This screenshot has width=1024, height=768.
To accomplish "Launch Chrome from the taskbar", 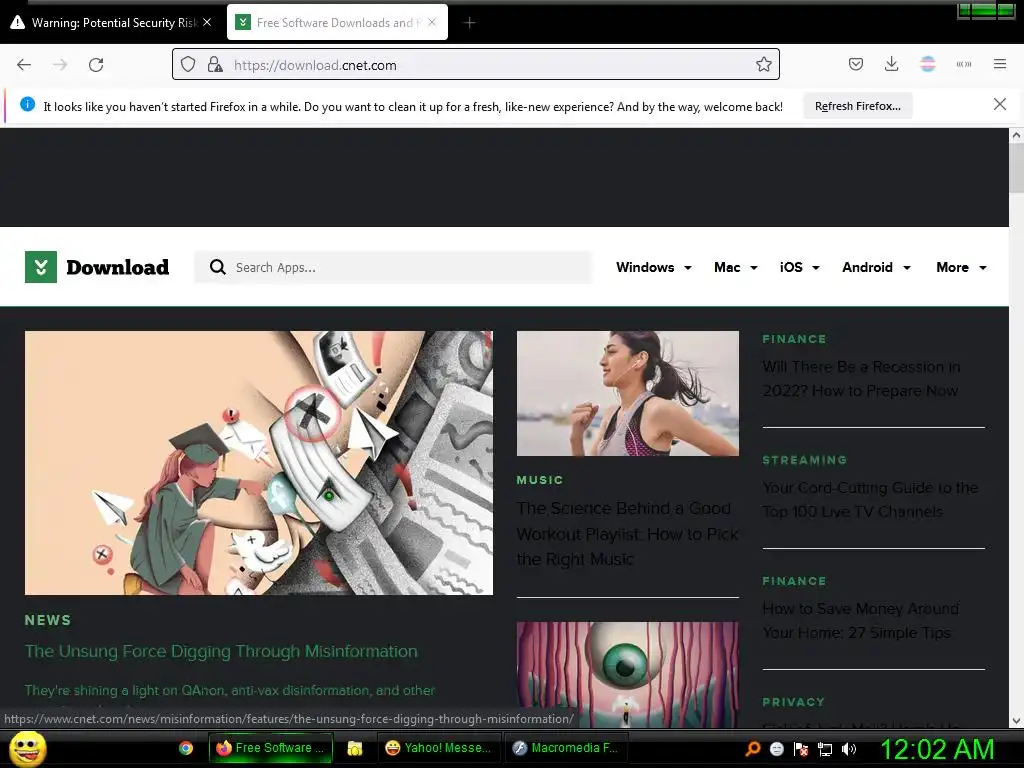I will tap(186, 748).
